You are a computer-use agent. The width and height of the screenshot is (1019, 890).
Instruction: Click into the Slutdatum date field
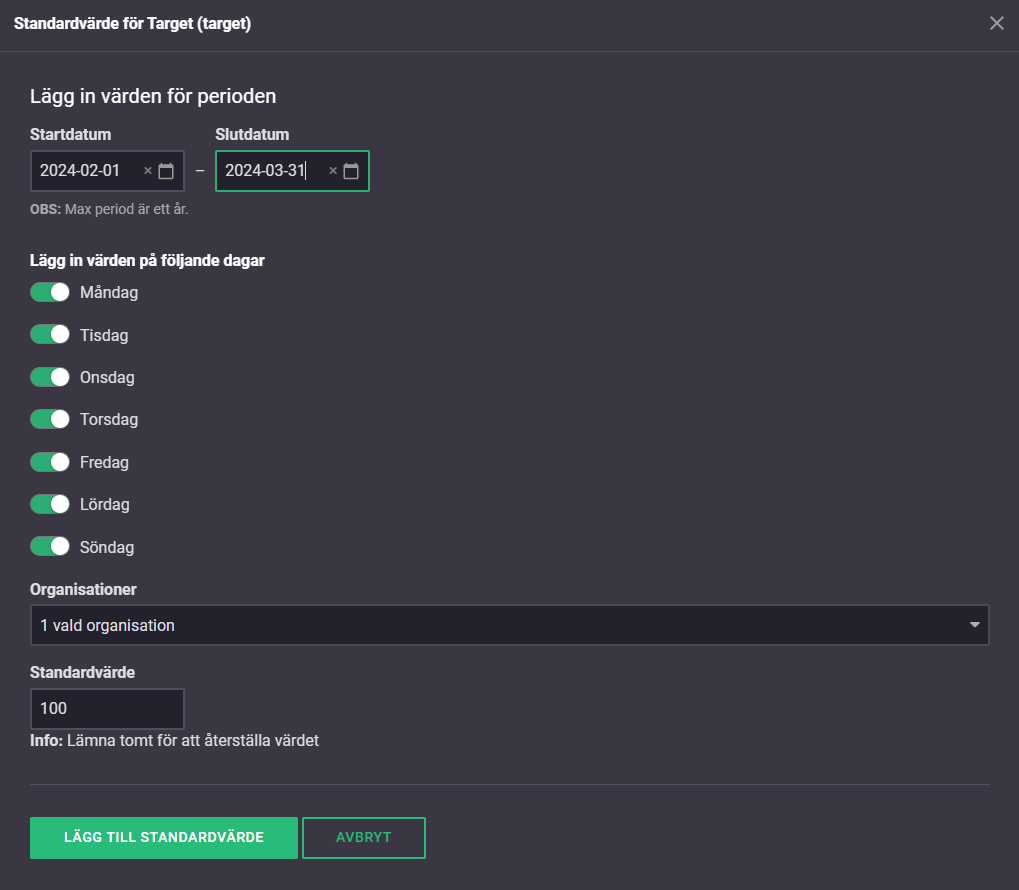pos(270,171)
